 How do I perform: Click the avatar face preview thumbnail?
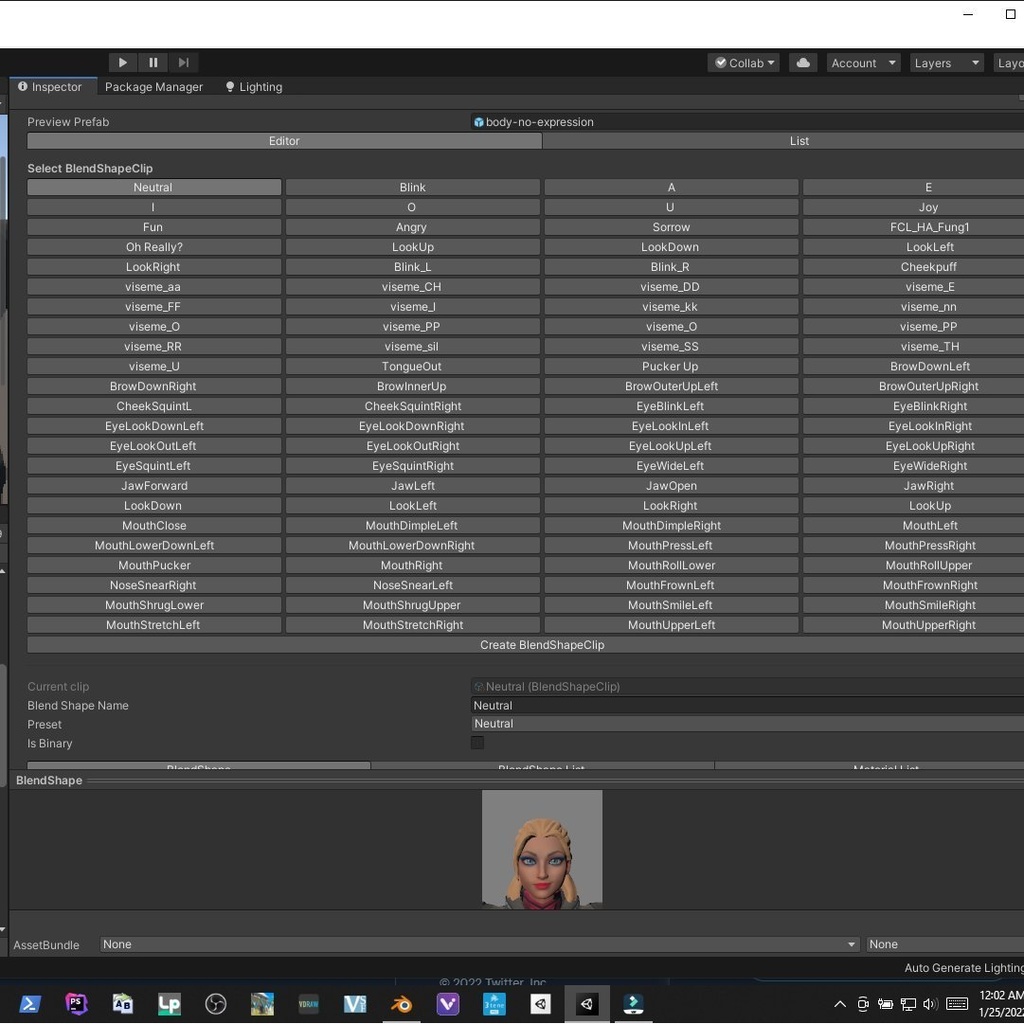coord(542,850)
